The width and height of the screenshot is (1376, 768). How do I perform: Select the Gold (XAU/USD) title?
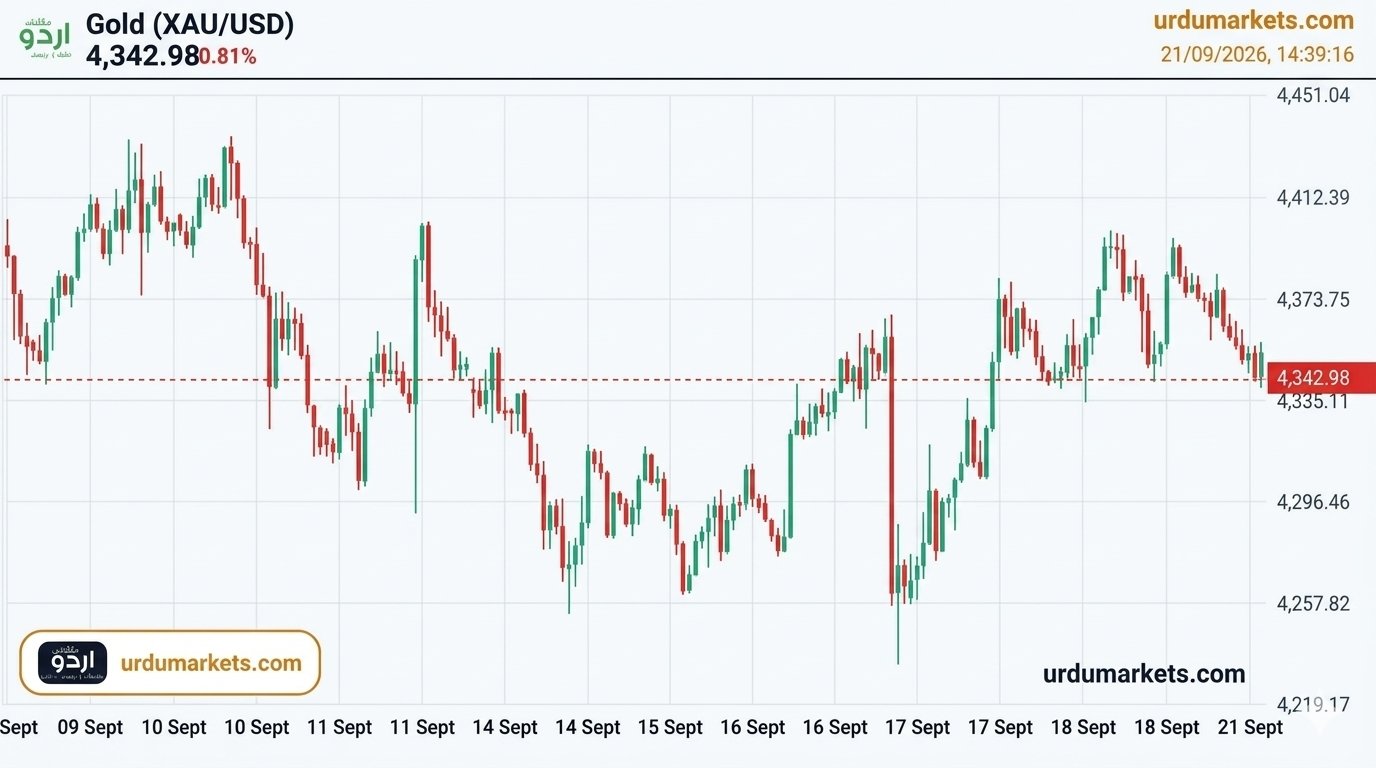pyautogui.click(x=190, y=24)
